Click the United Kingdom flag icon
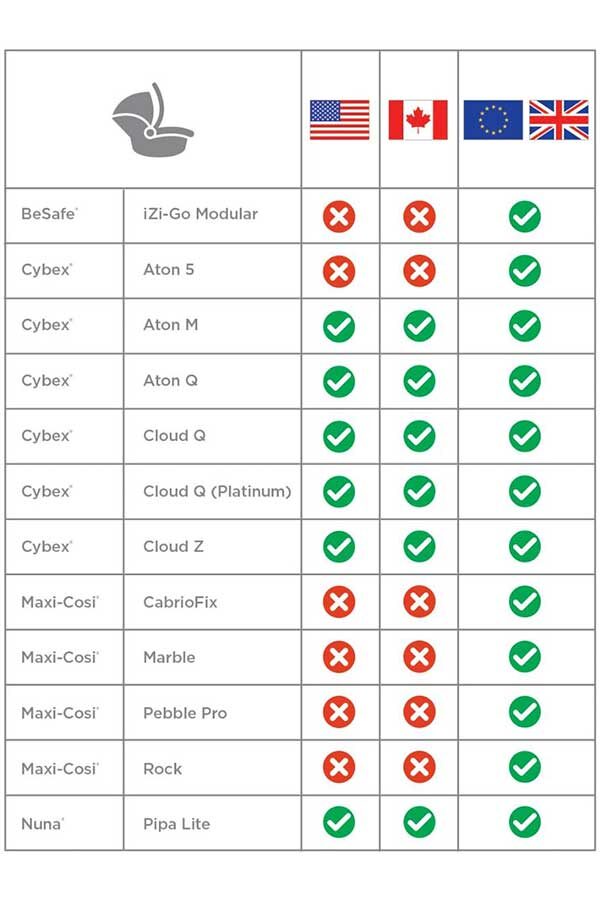This screenshot has height=900, width=600. point(558,120)
